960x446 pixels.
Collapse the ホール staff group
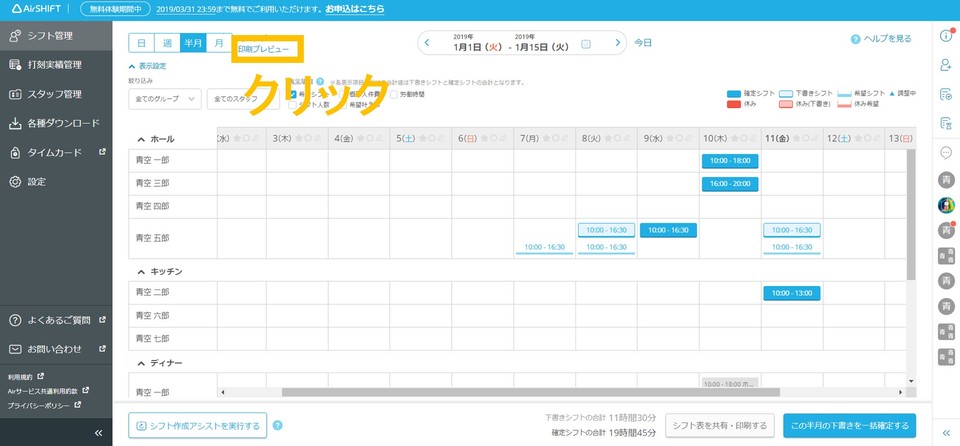pyautogui.click(x=140, y=139)
